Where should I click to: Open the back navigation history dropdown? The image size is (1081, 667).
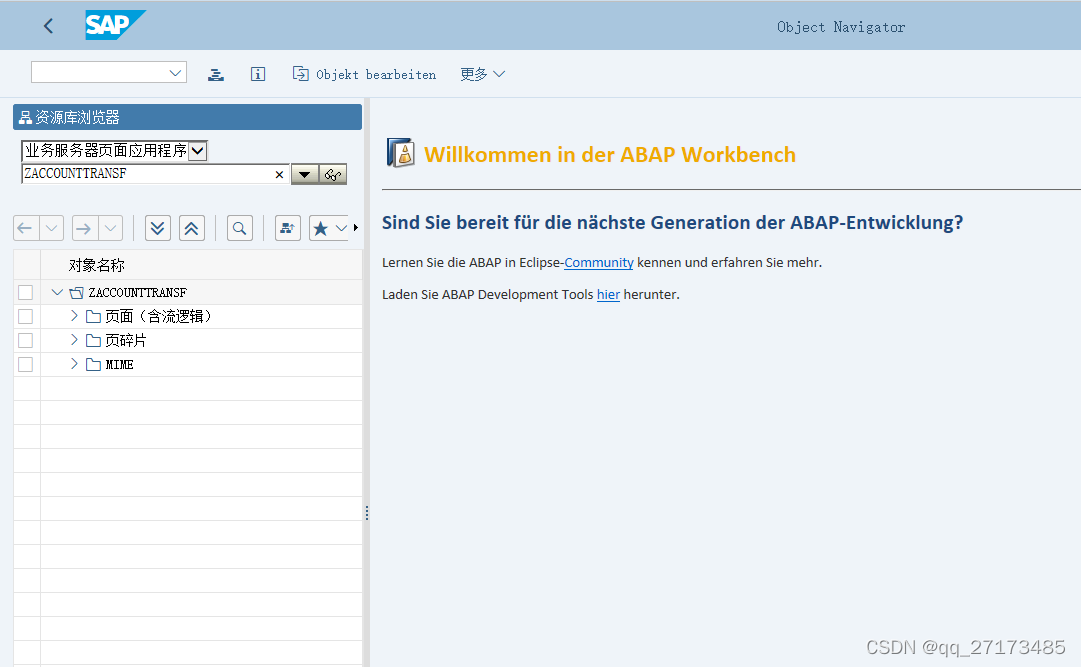tap(52, 228)
